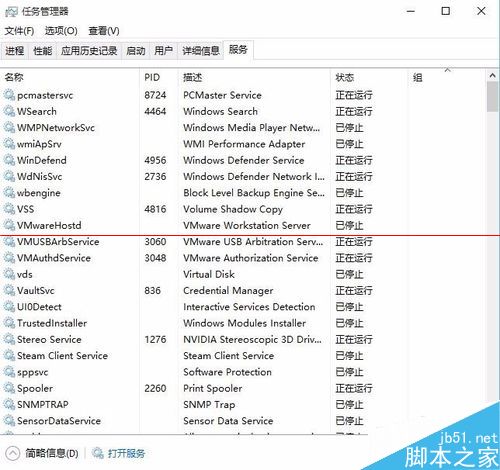Screen dimensions: 500x470
Task: Click the gear icon beside SNMPTRAP
Action: tap(9, 405)
